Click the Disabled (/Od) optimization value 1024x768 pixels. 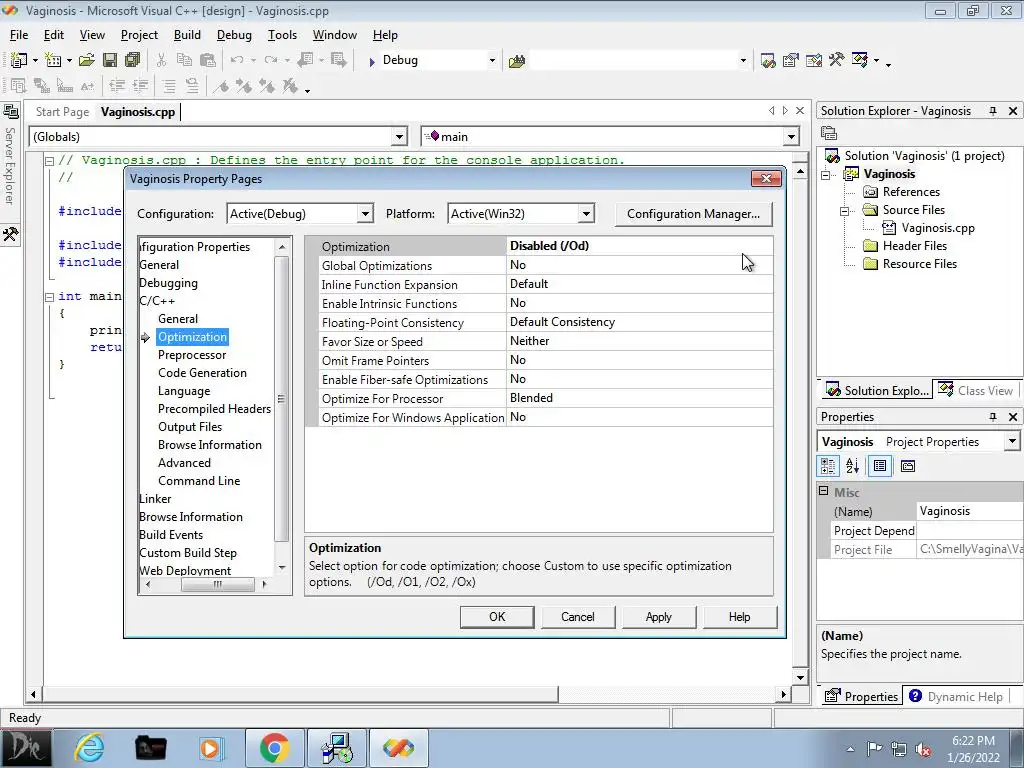tap(549, 246)
